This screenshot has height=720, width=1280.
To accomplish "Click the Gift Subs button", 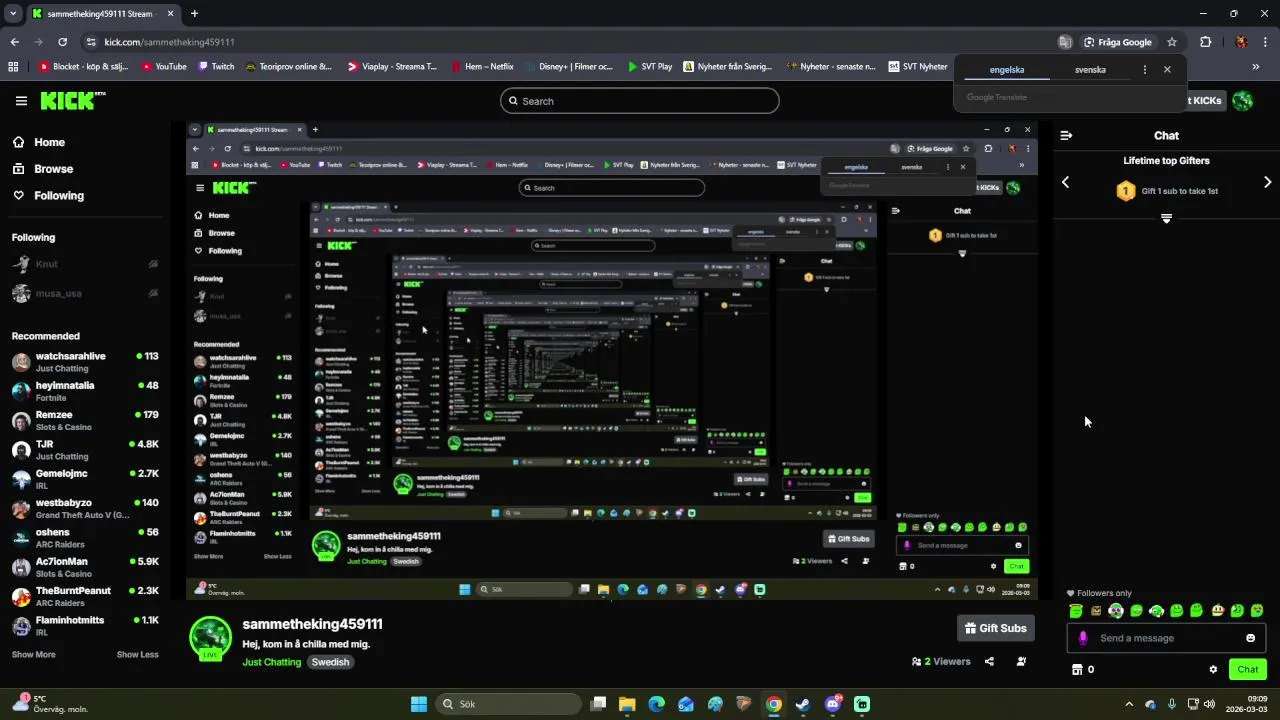I will (996, 628).
